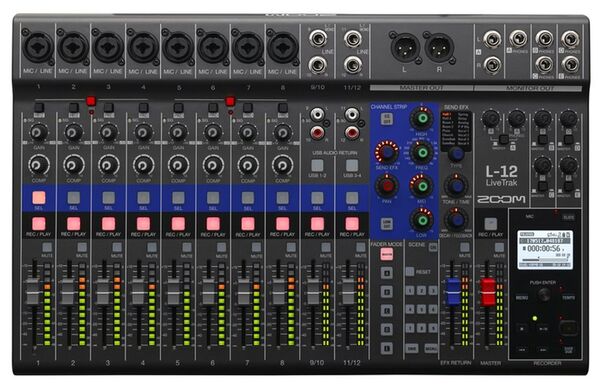Click the scene RECALL button

coord(431,348)
